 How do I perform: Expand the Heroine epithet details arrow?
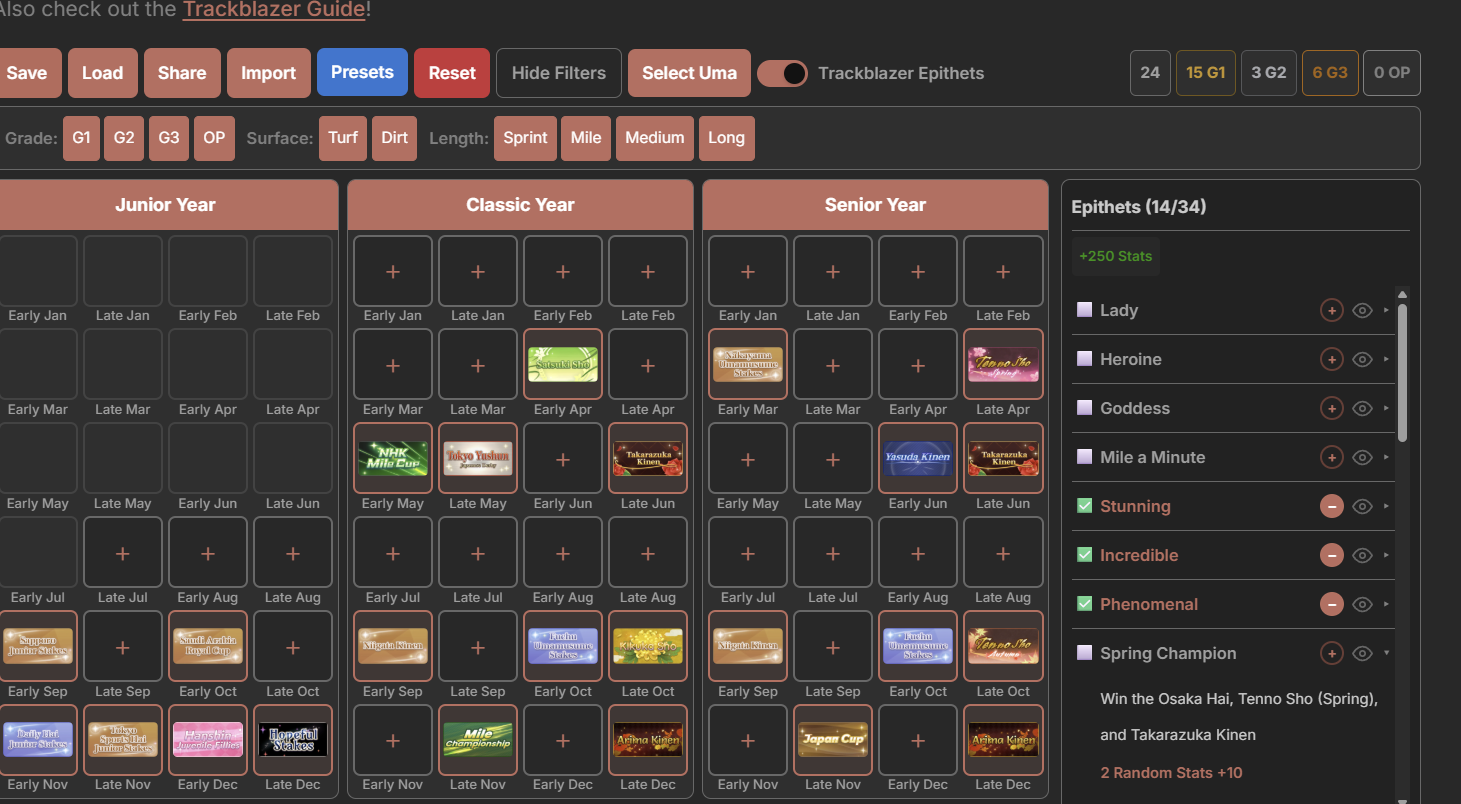[1386, 359]
